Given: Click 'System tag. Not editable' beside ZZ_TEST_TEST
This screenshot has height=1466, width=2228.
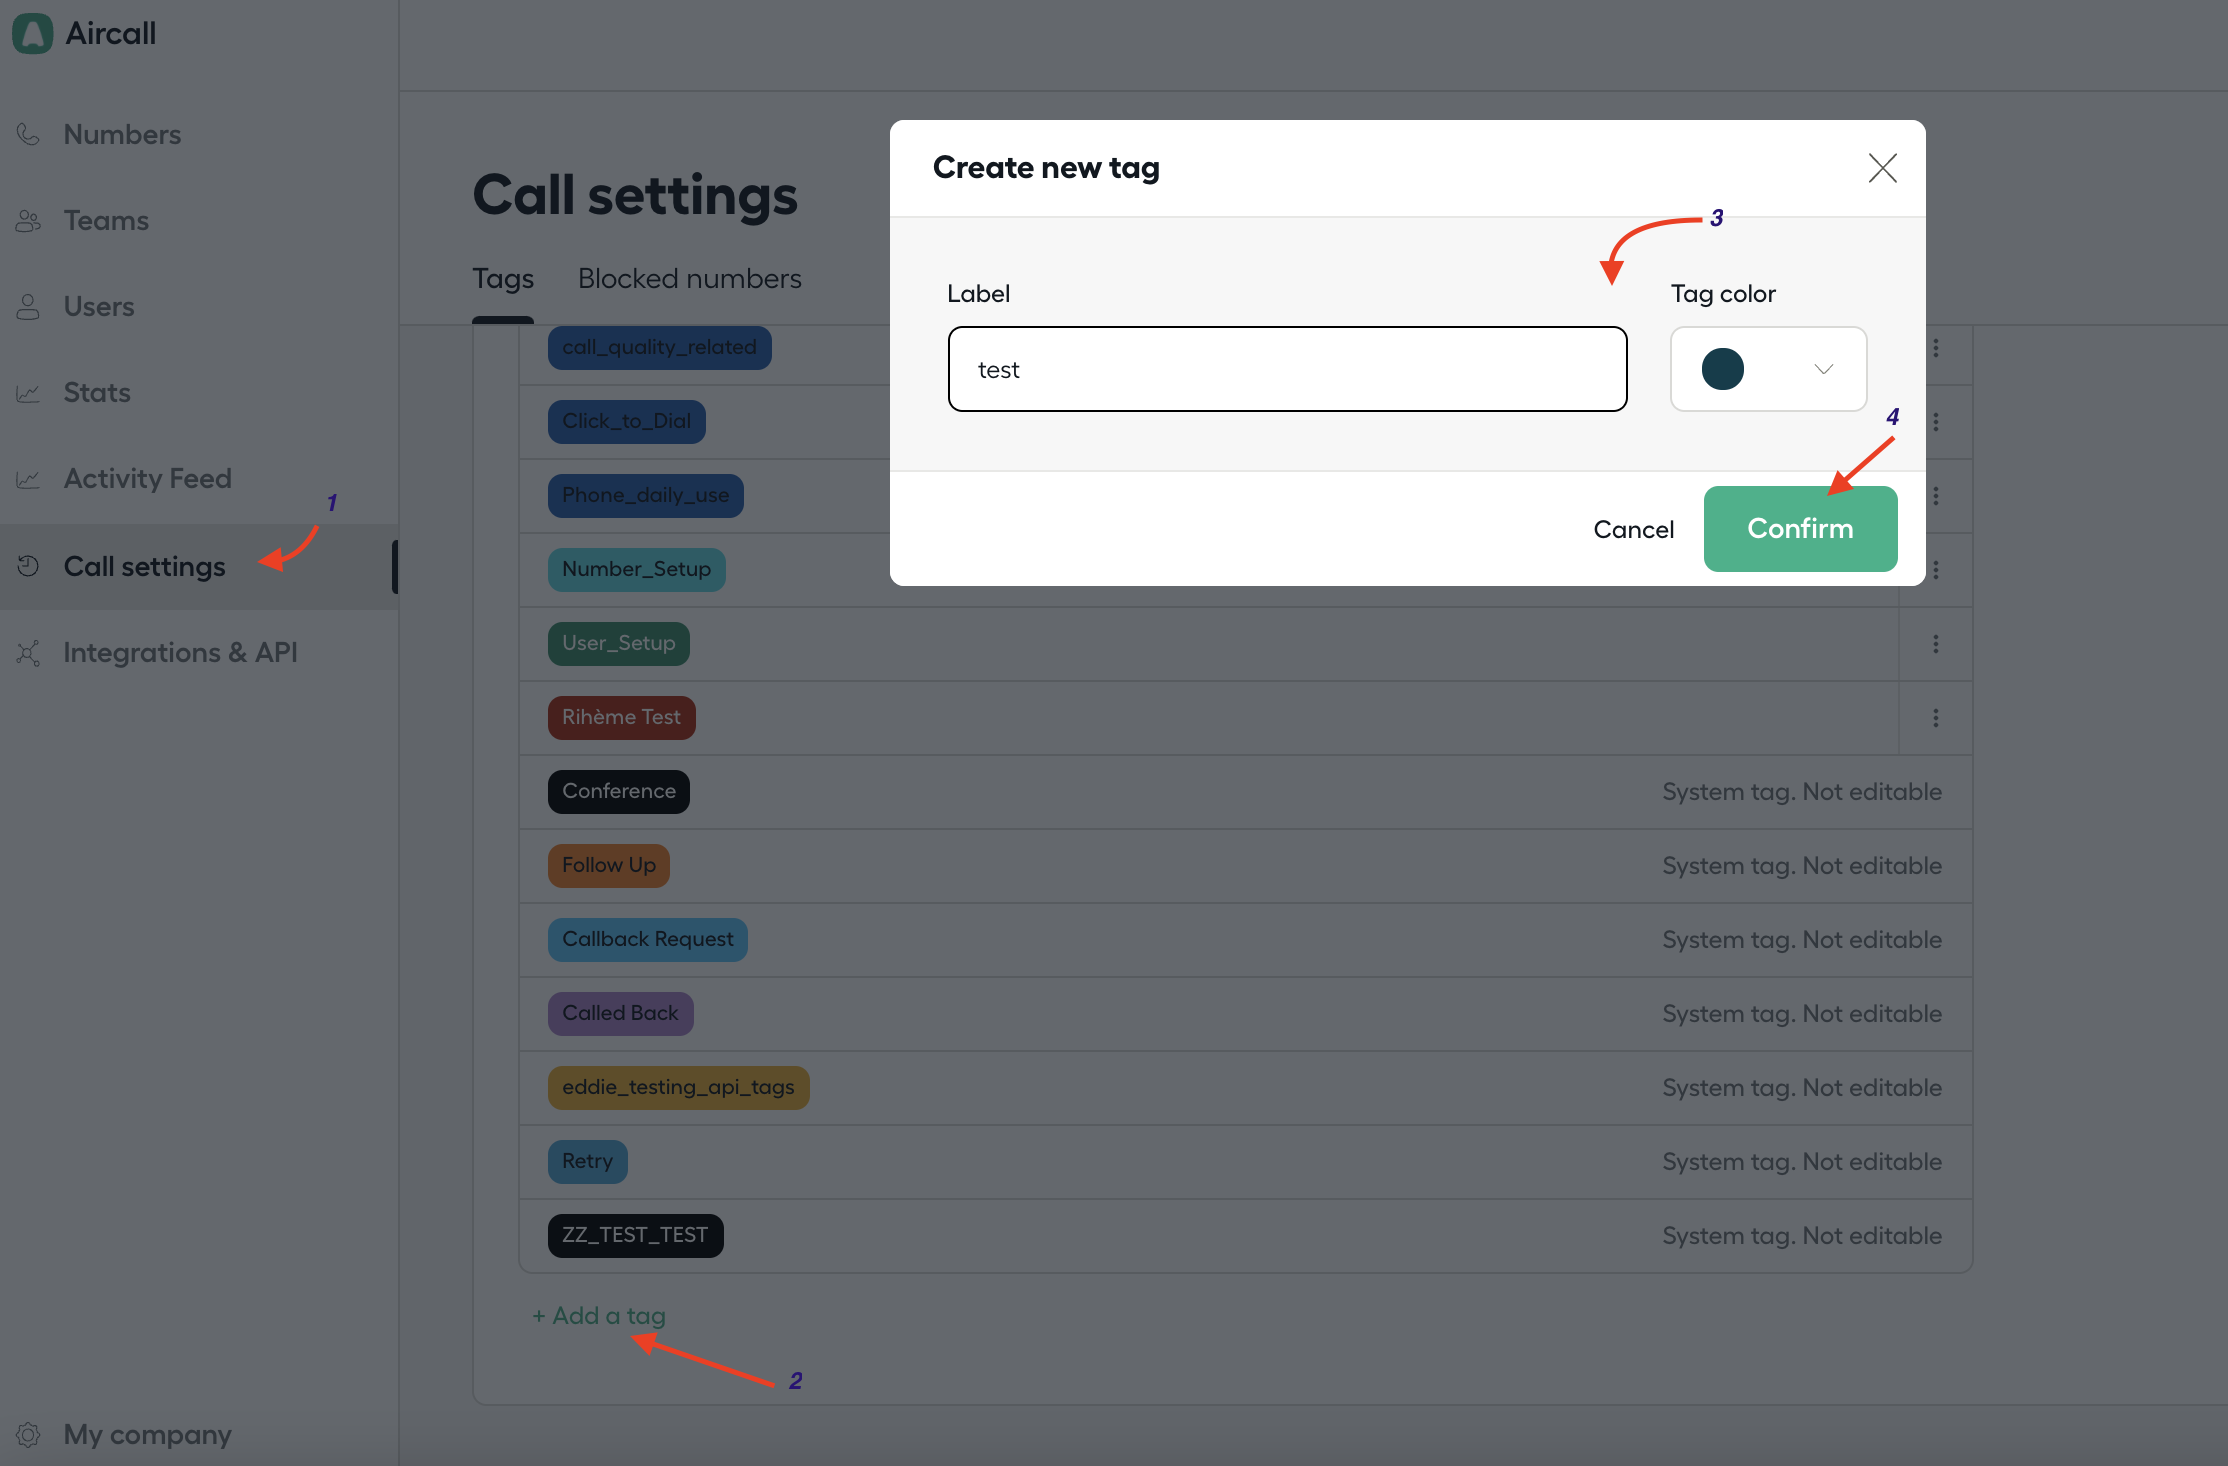Looking at the screenshot, I should pos(1802,1236).
